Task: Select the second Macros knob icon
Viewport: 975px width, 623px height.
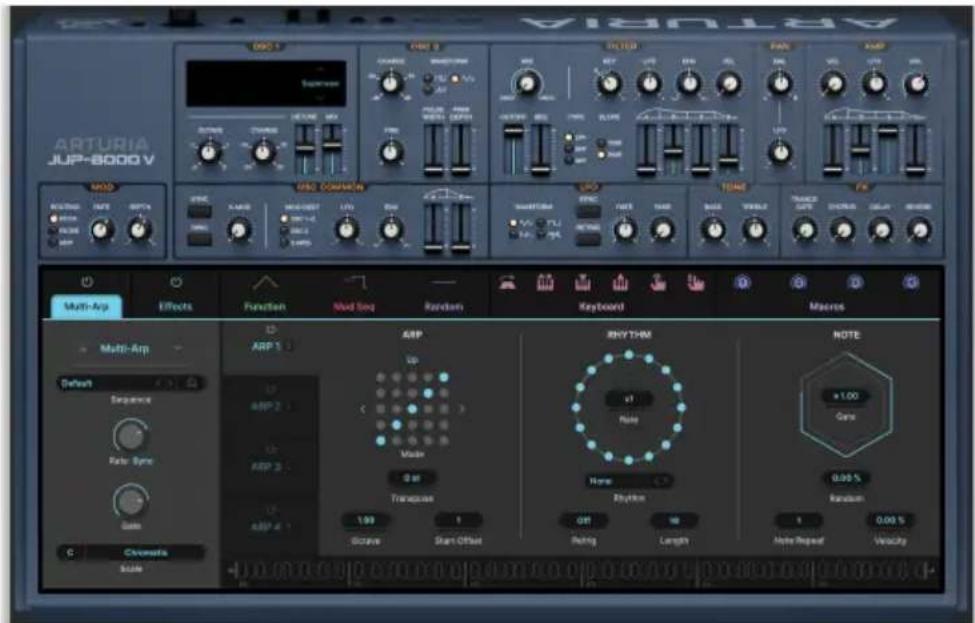Action: click(798, 284)
